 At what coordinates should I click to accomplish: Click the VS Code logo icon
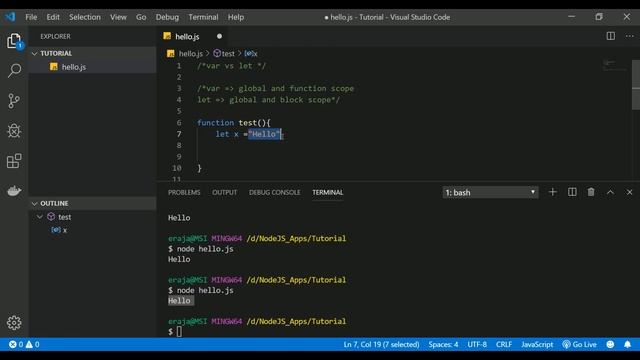[10, 17]
